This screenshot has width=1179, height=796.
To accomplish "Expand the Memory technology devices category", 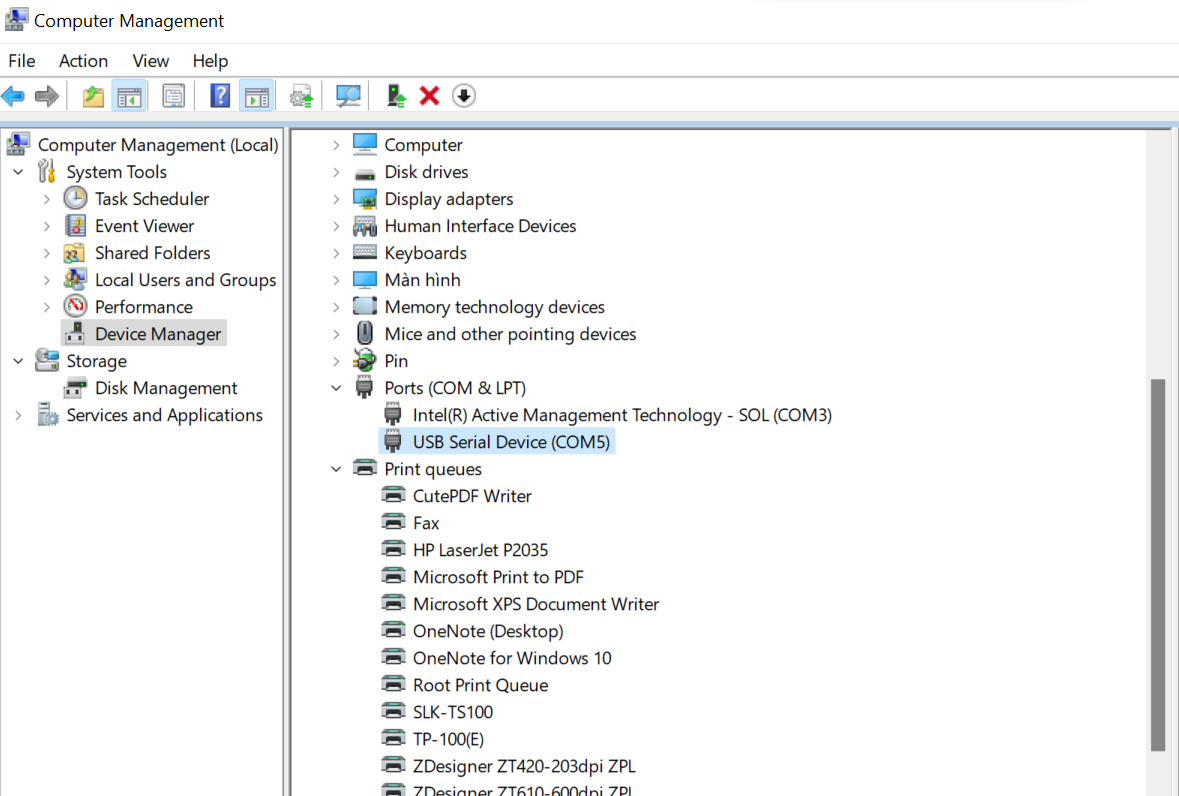I will pyautogui.click(x=336, y=307).
